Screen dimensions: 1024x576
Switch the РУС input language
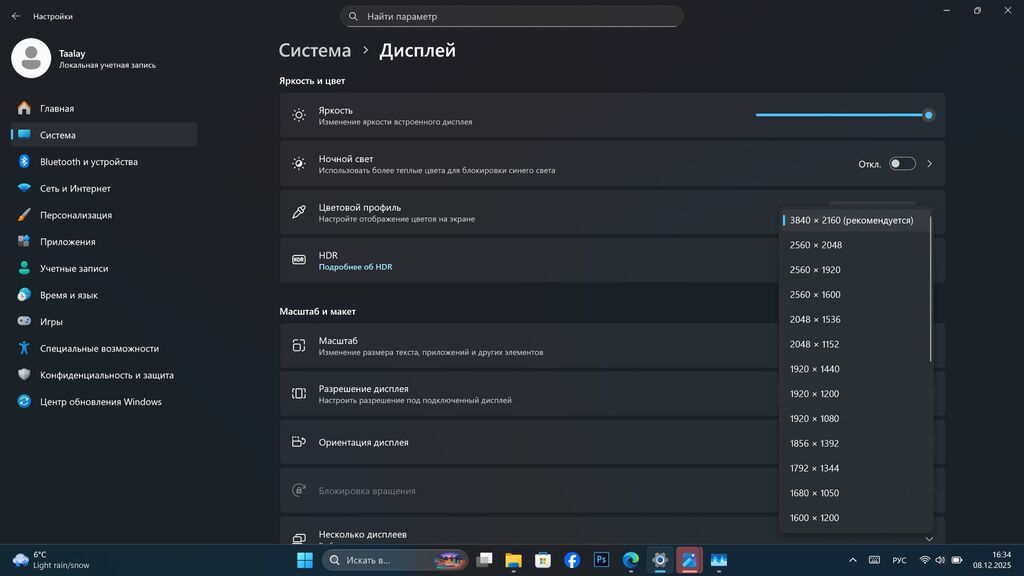pos(899,560)
